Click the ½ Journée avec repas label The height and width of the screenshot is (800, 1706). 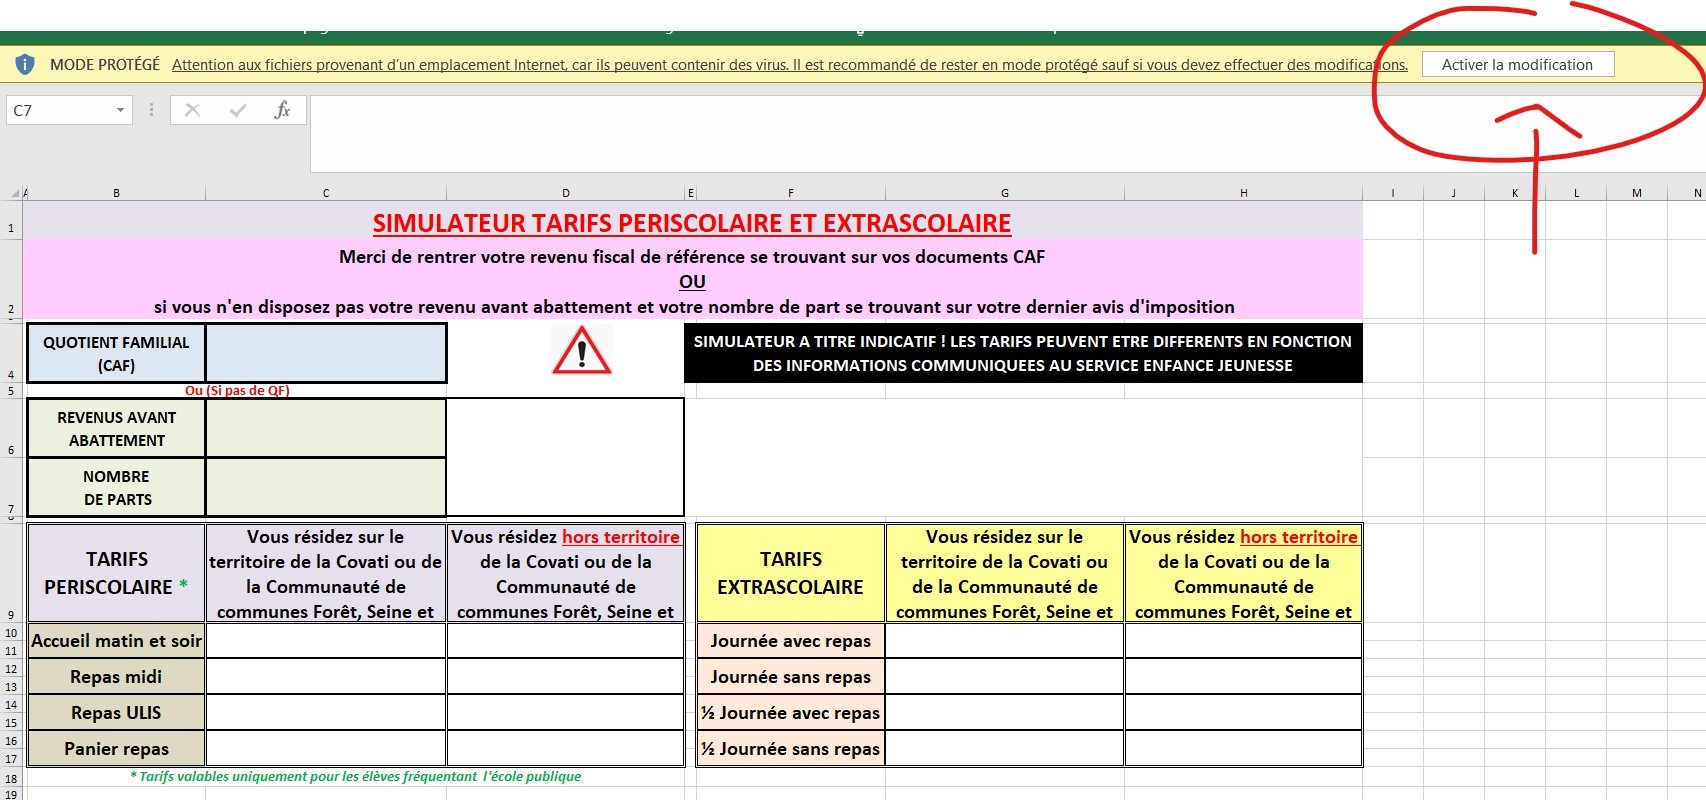790,713
